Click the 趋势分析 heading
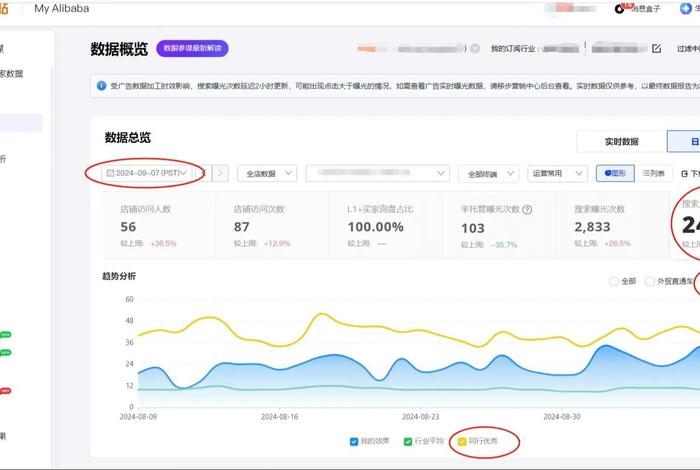Viewport: 700px width, 470px height. tap(119, 276)
